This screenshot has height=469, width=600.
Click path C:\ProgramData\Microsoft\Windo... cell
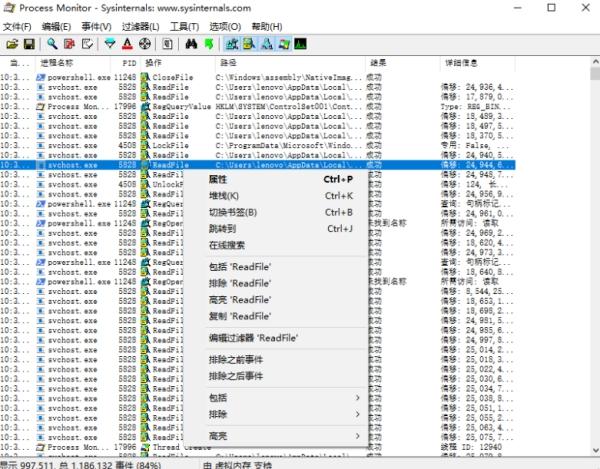coord(289,145)
